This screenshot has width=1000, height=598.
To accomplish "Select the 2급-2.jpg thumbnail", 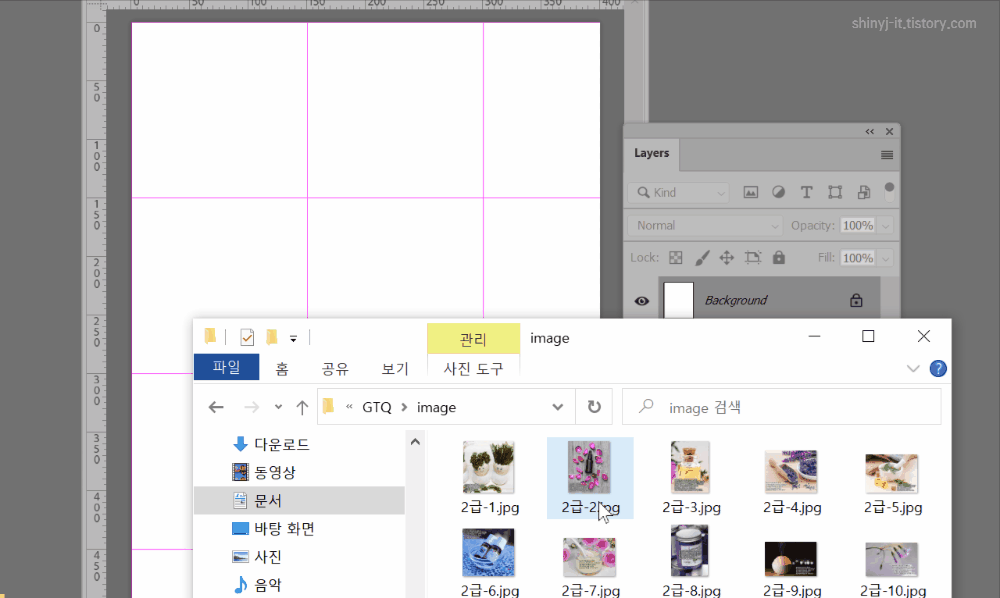I will pyautogui.click(x=589, y=467).
